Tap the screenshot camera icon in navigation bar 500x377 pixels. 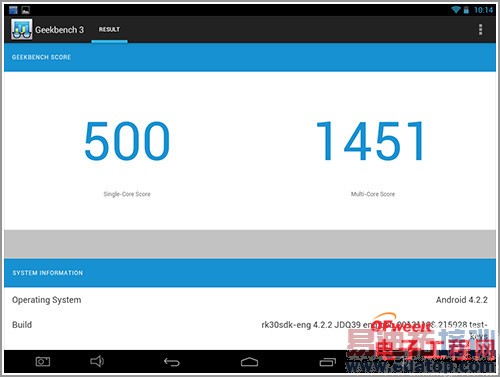[43, 361]
